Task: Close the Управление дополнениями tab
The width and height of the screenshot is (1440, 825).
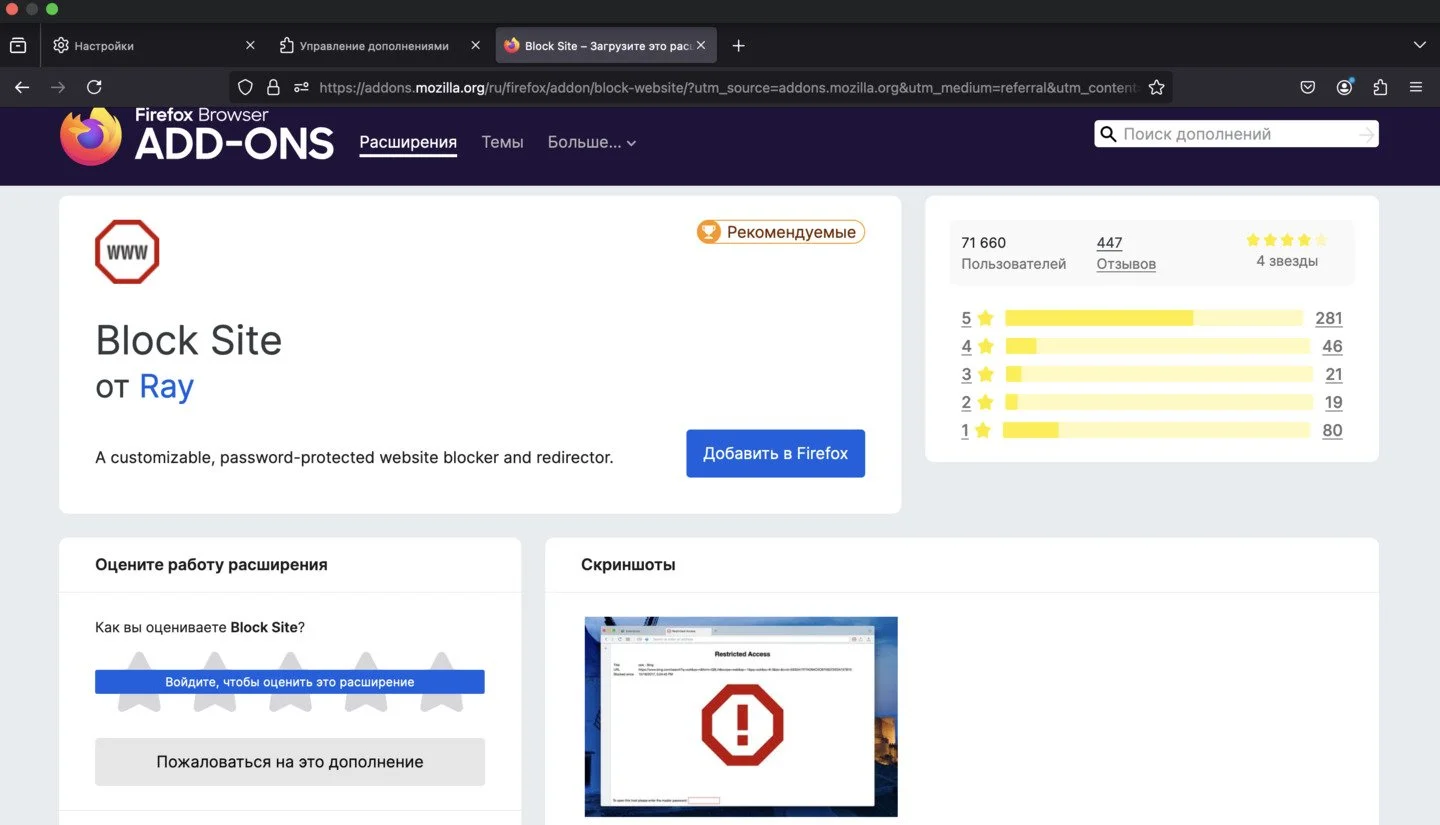Action: tap(475, 45)
